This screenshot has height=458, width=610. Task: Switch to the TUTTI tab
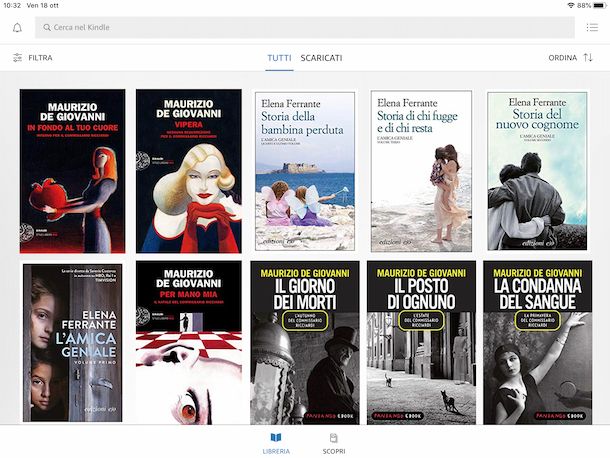click(x=279, y=58)
